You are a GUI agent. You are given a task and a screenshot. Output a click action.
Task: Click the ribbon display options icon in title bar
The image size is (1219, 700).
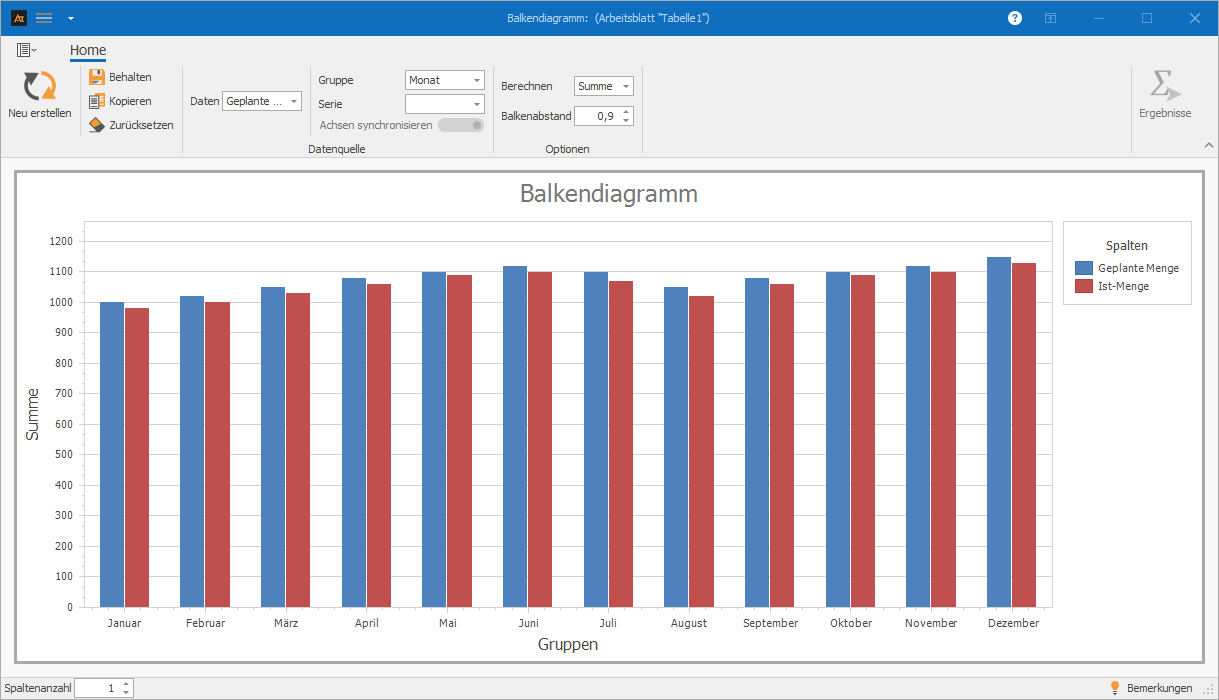1051,18
